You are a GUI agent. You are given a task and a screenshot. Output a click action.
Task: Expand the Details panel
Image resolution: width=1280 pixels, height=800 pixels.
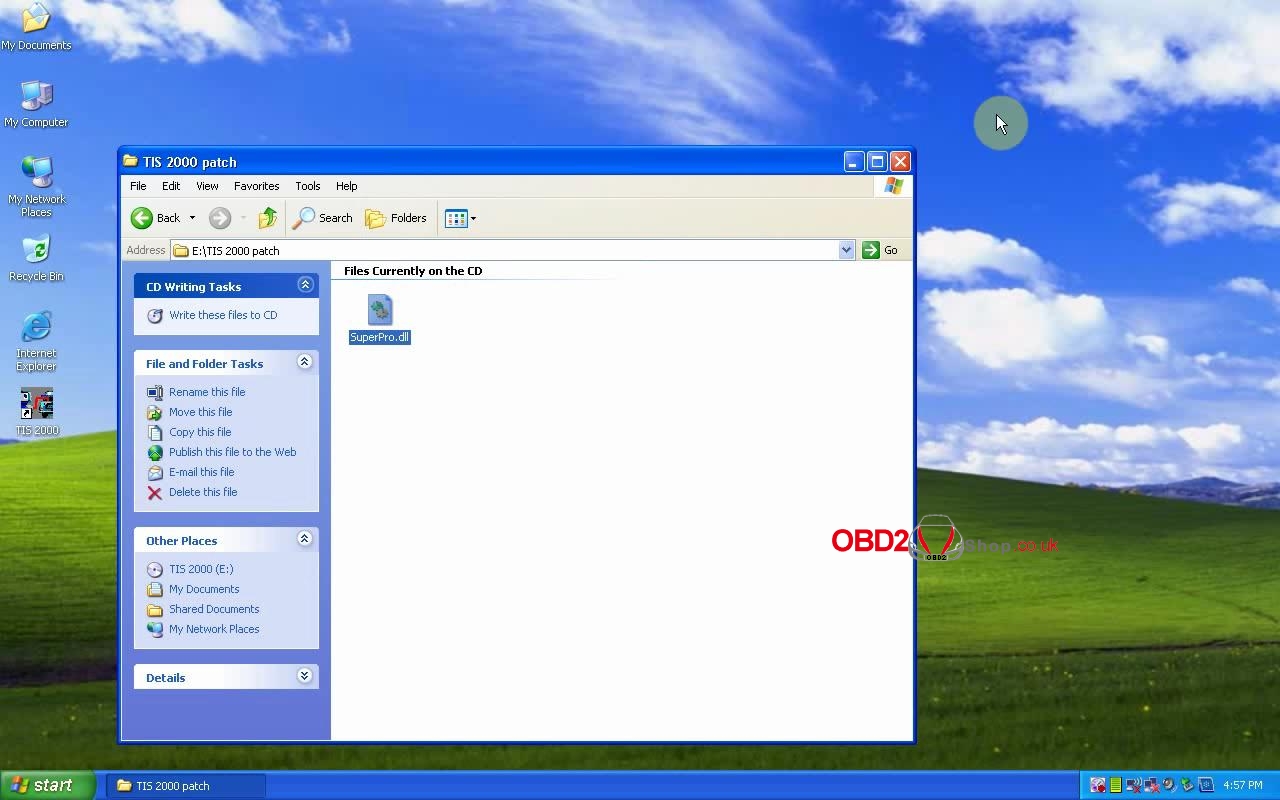point(305,677)
